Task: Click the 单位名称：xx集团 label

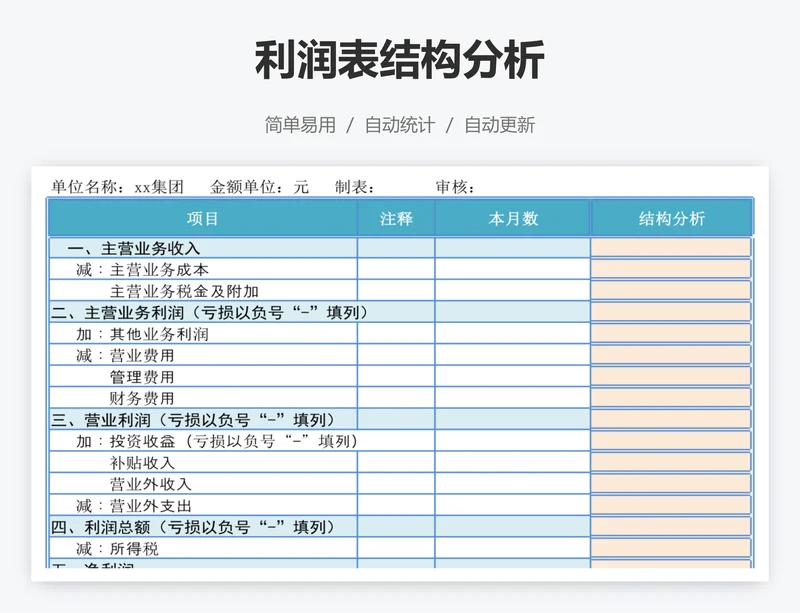Action: click(x=117, y=187)
